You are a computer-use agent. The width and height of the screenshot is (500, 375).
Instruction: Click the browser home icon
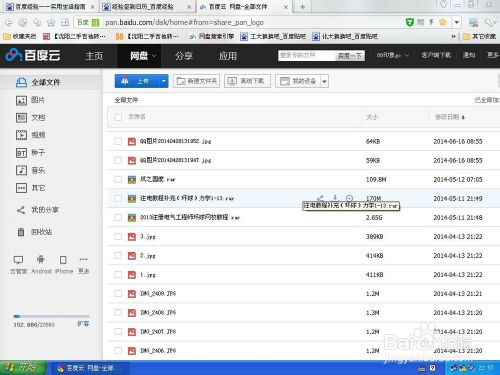pos(51,22)
